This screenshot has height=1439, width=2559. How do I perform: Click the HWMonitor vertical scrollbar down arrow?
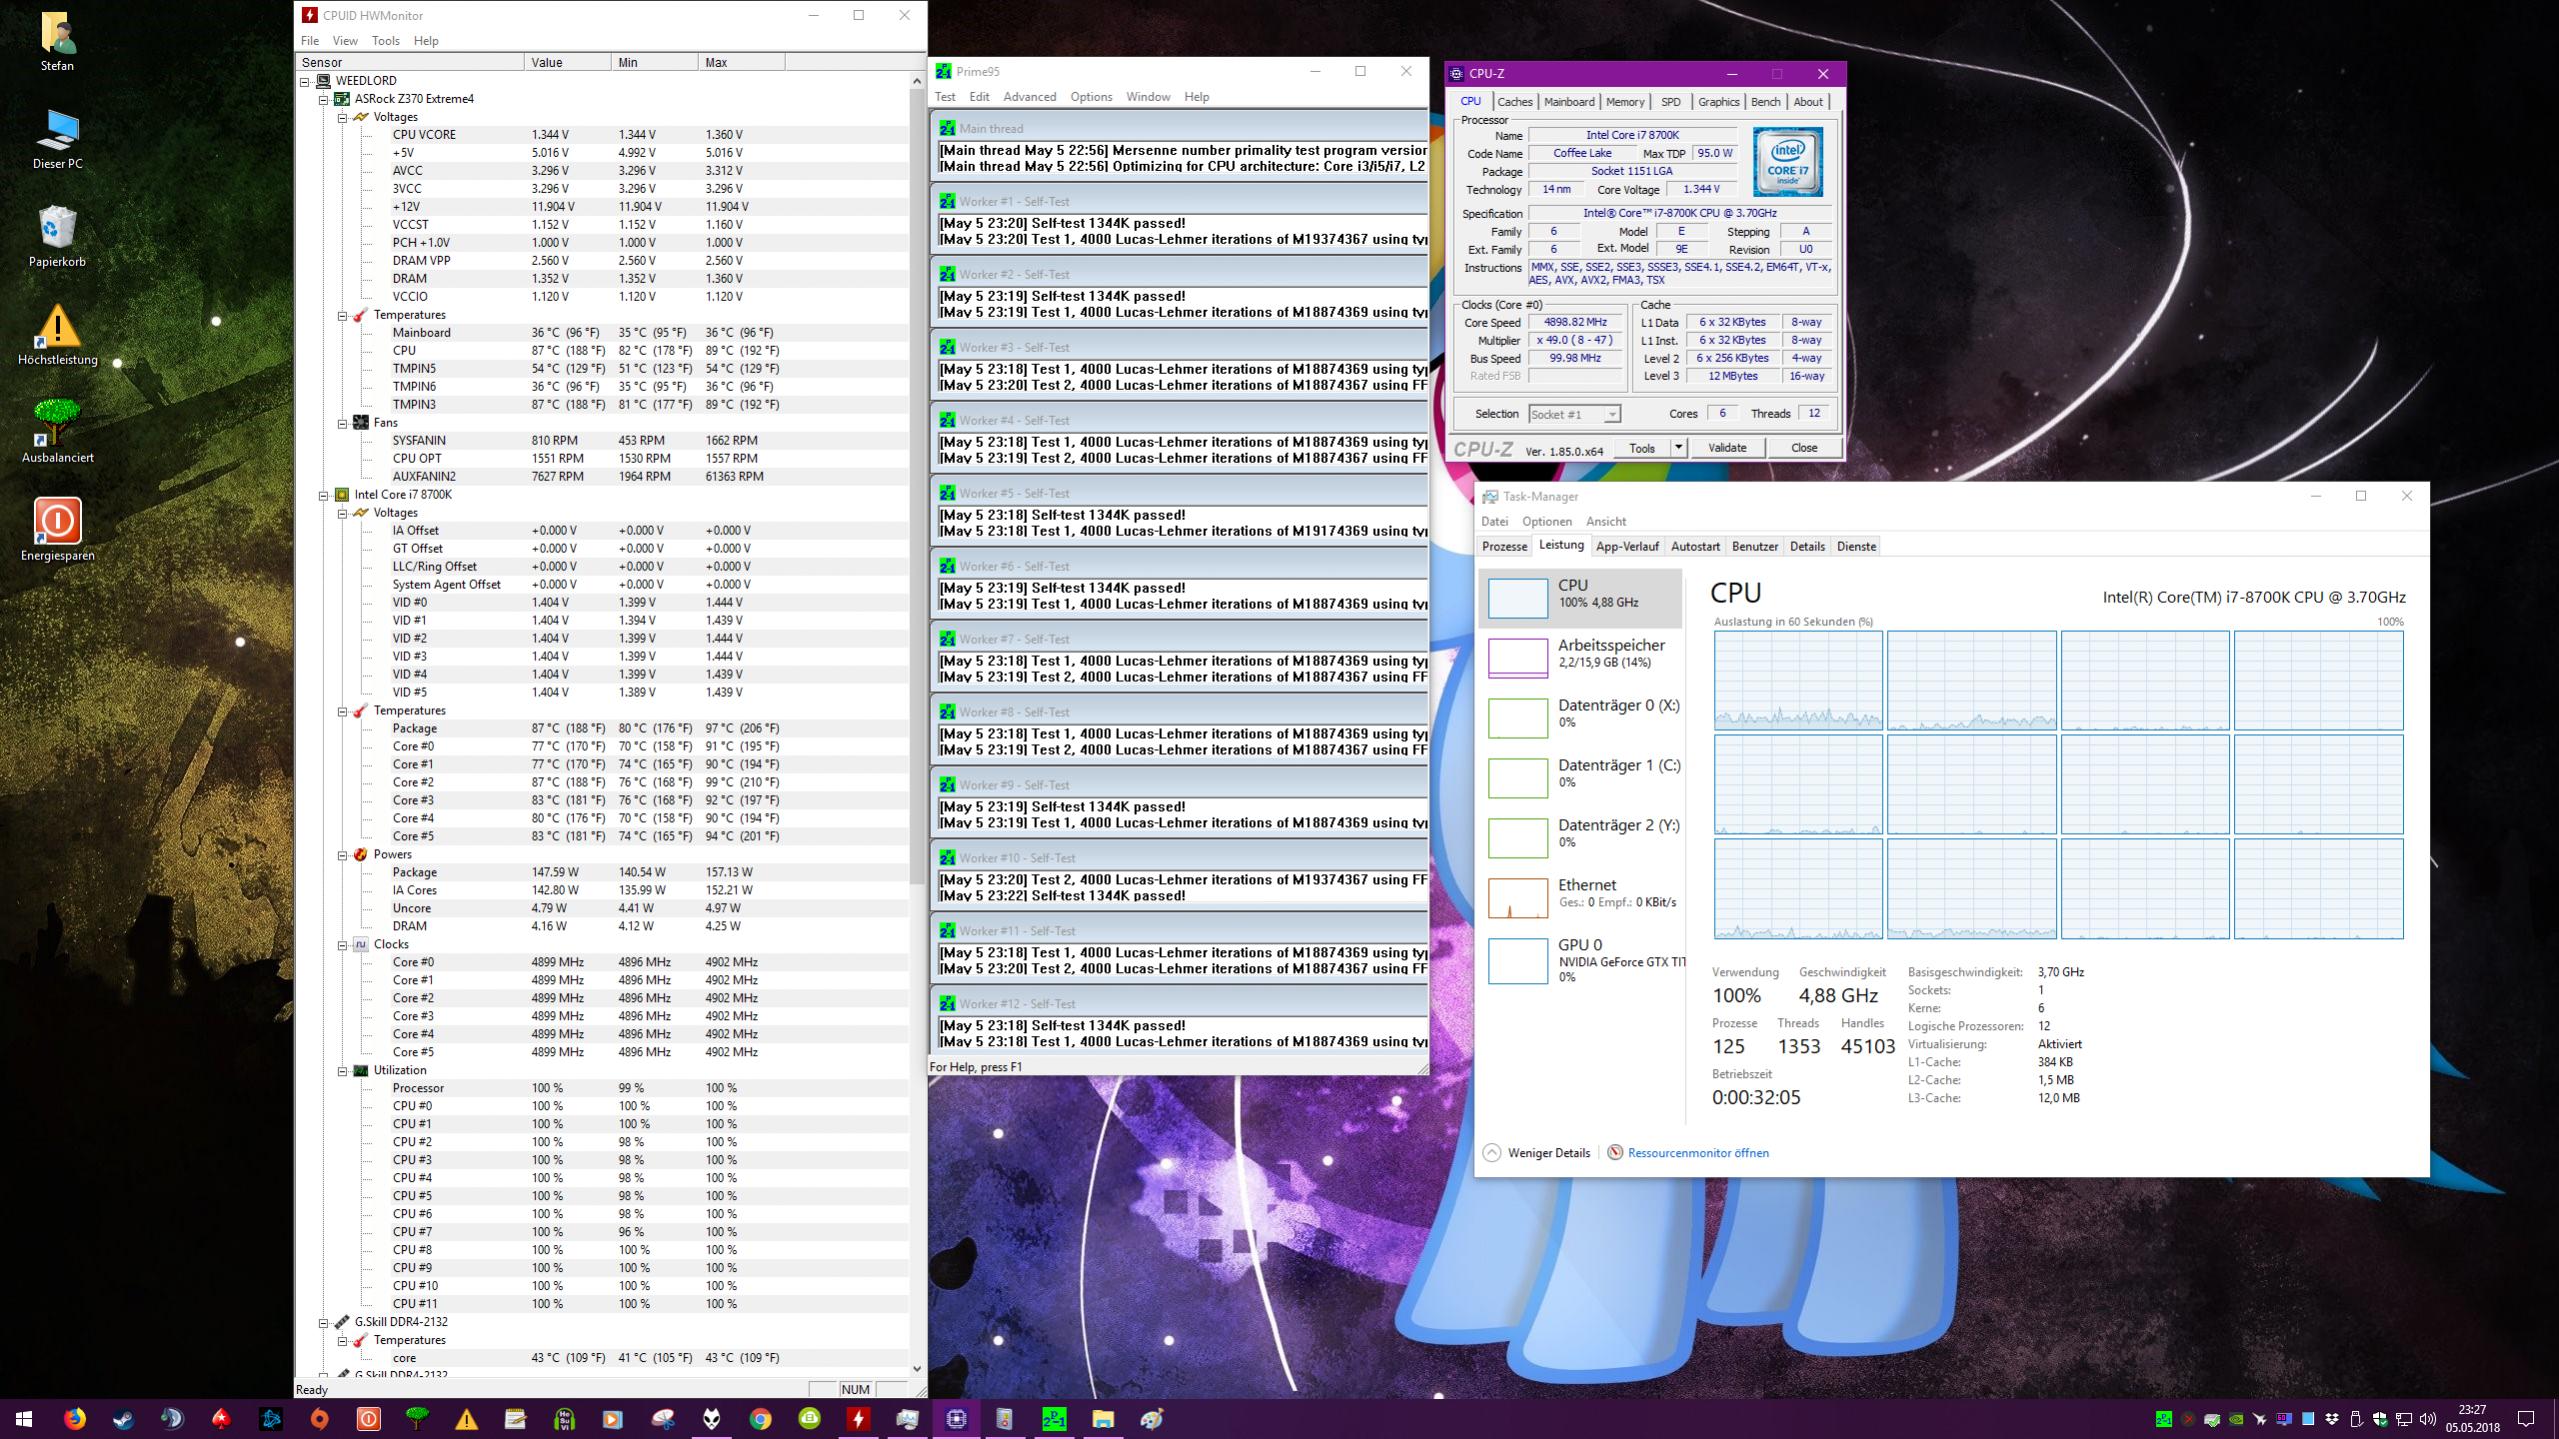pos(917,1368)
